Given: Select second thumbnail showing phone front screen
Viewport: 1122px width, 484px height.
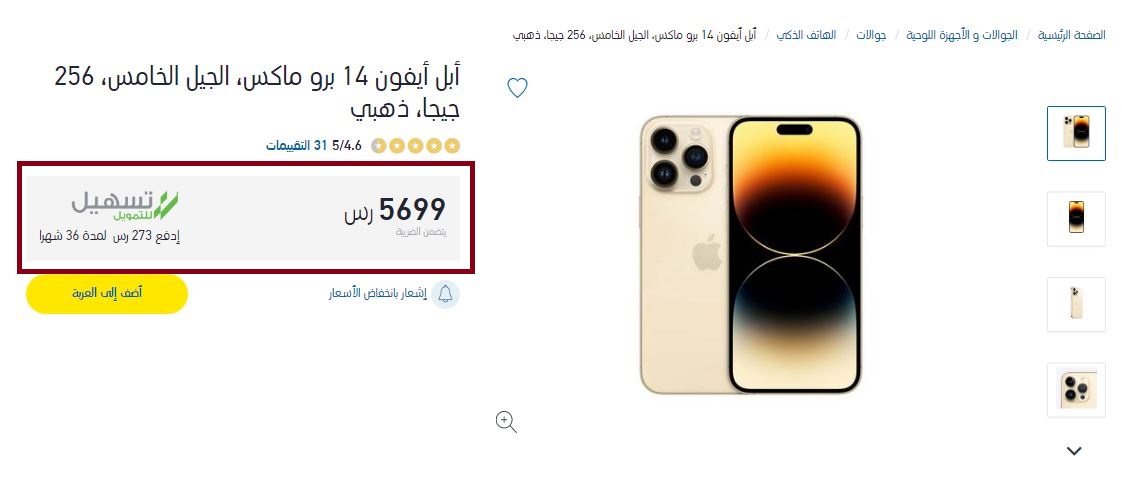Looking at the screenshot, I should pos(1075,218).
